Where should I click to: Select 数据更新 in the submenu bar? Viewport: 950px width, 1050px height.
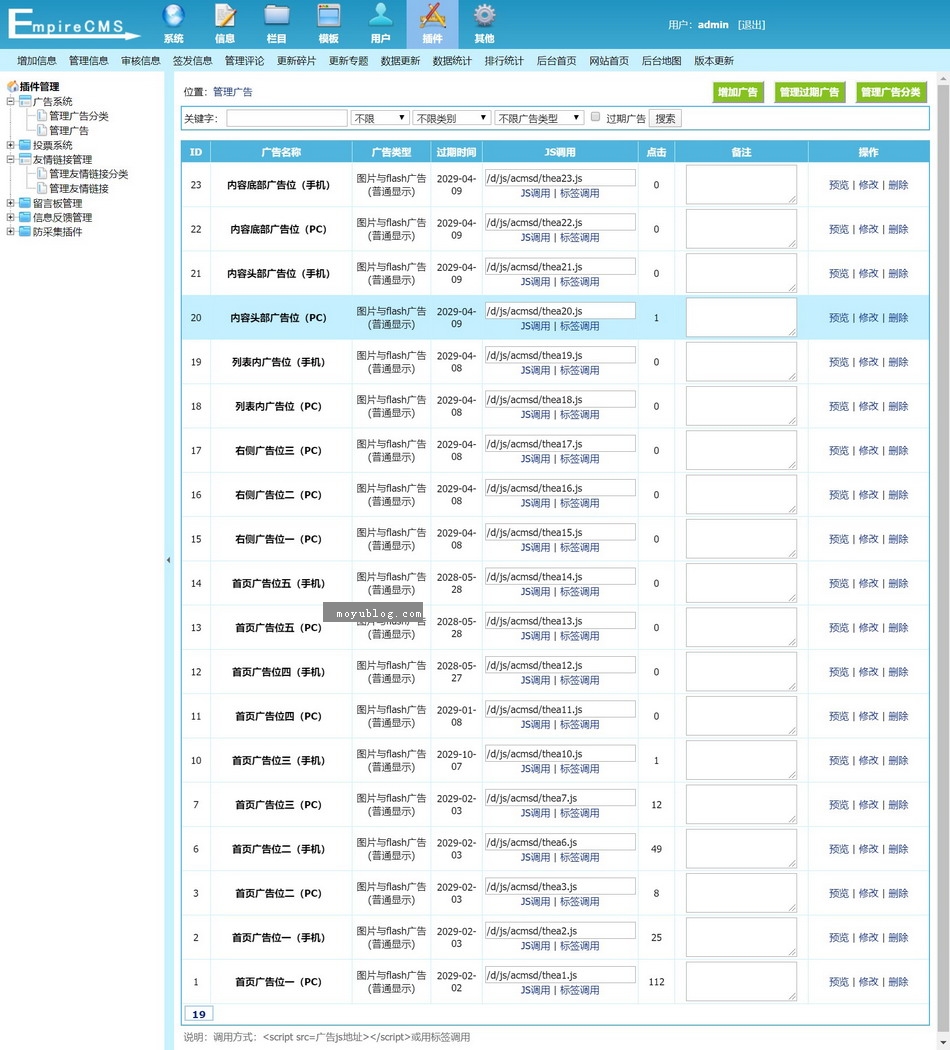click(400, 61)
